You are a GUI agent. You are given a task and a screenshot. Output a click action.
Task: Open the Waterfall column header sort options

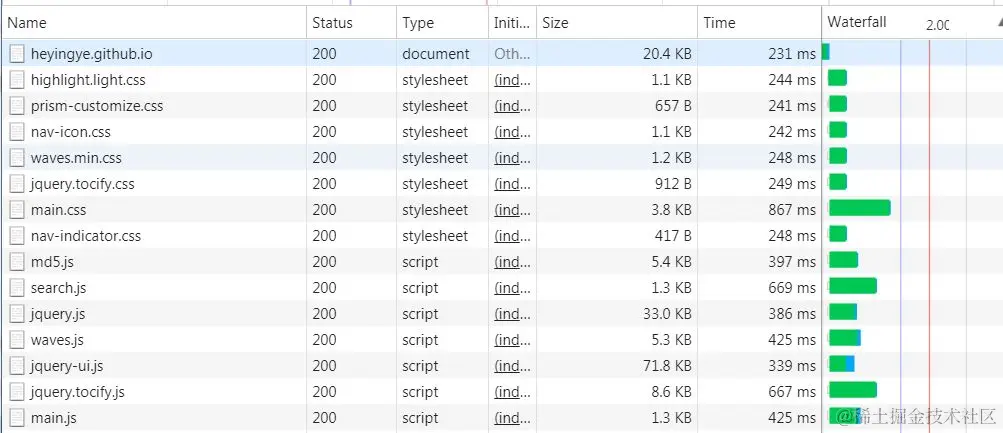(912, 23)
